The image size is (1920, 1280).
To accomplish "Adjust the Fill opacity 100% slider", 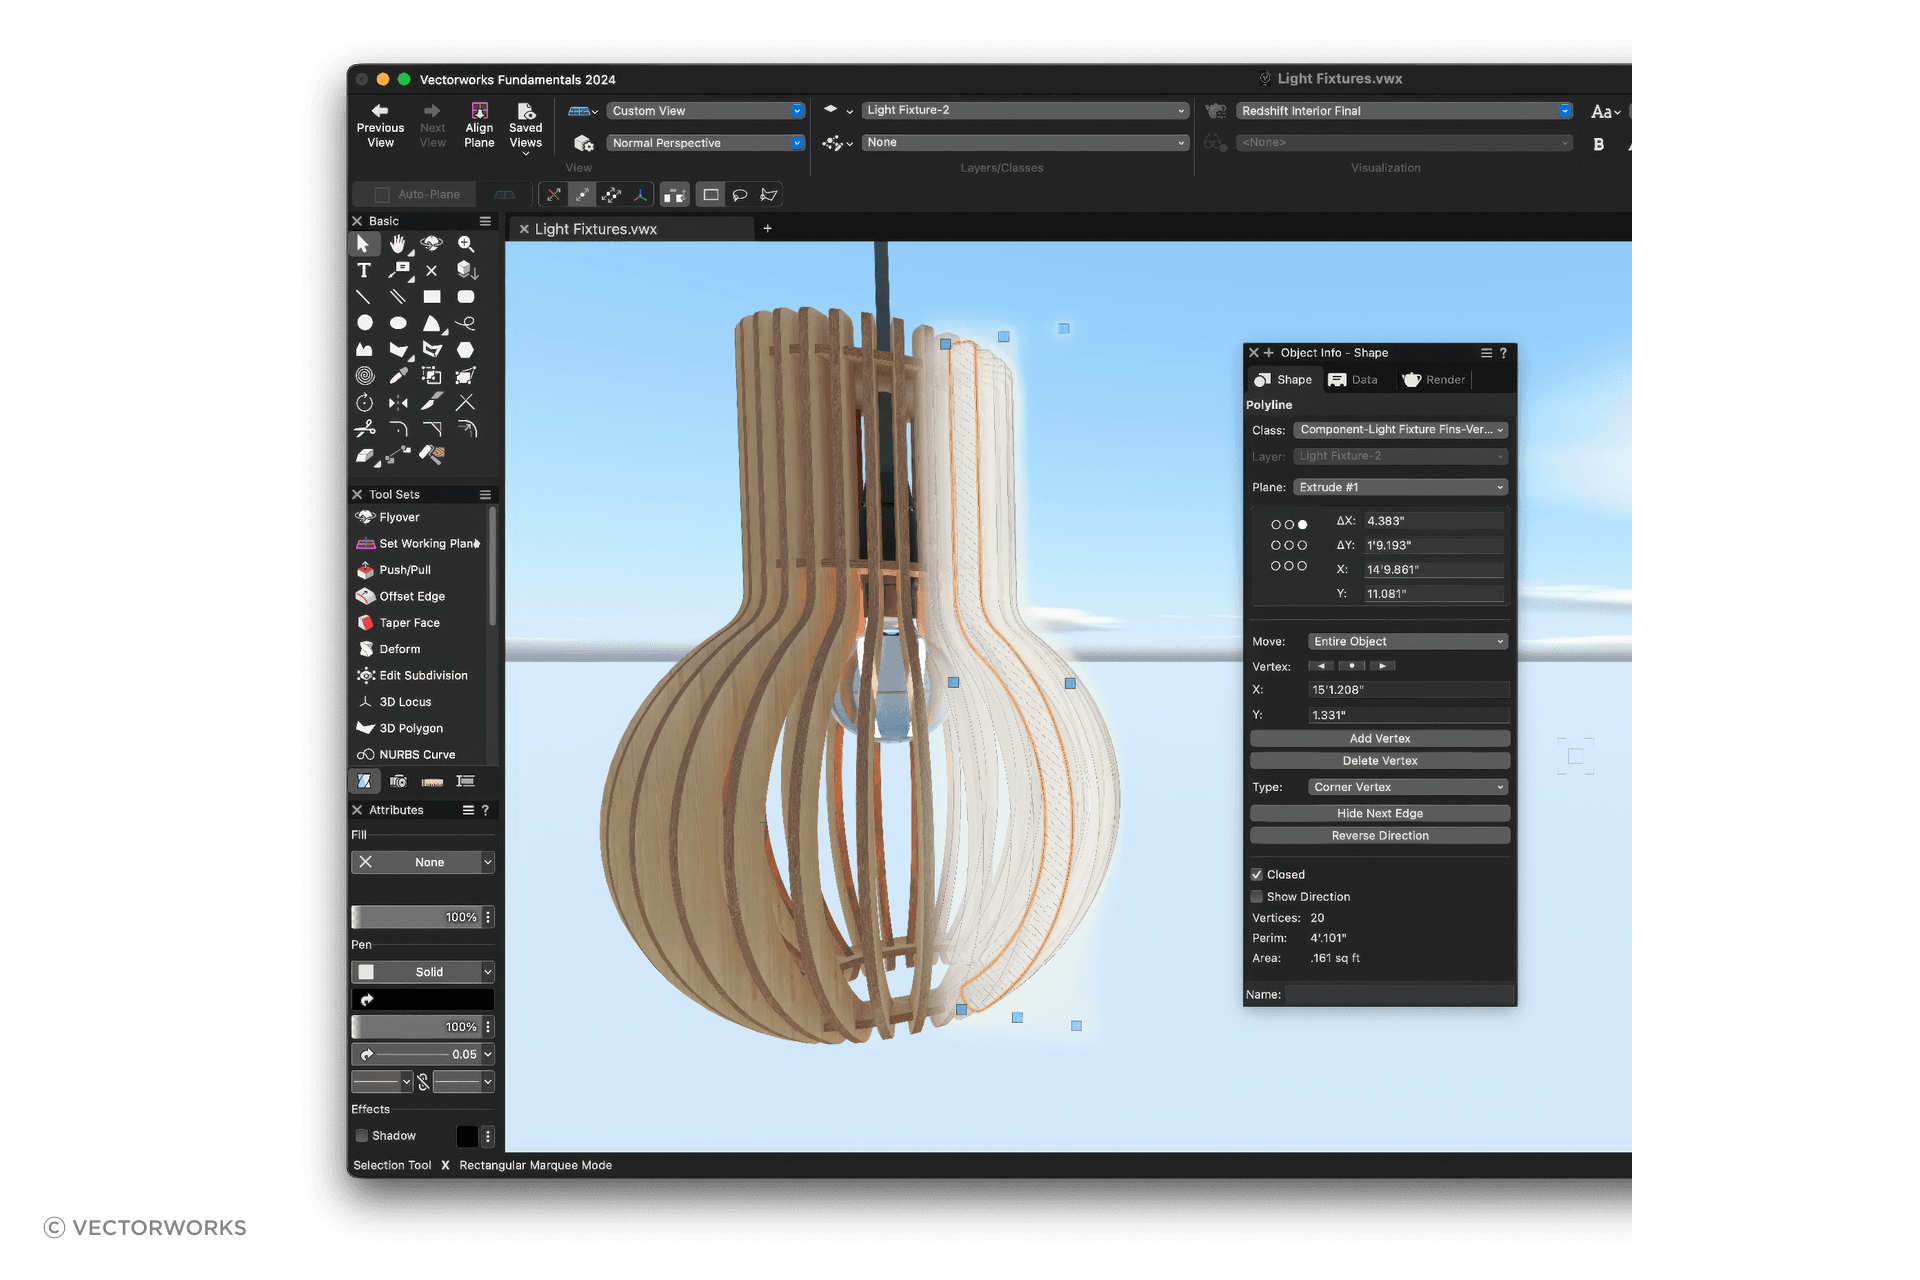I will pyautogui.click(x=416, y=917).
